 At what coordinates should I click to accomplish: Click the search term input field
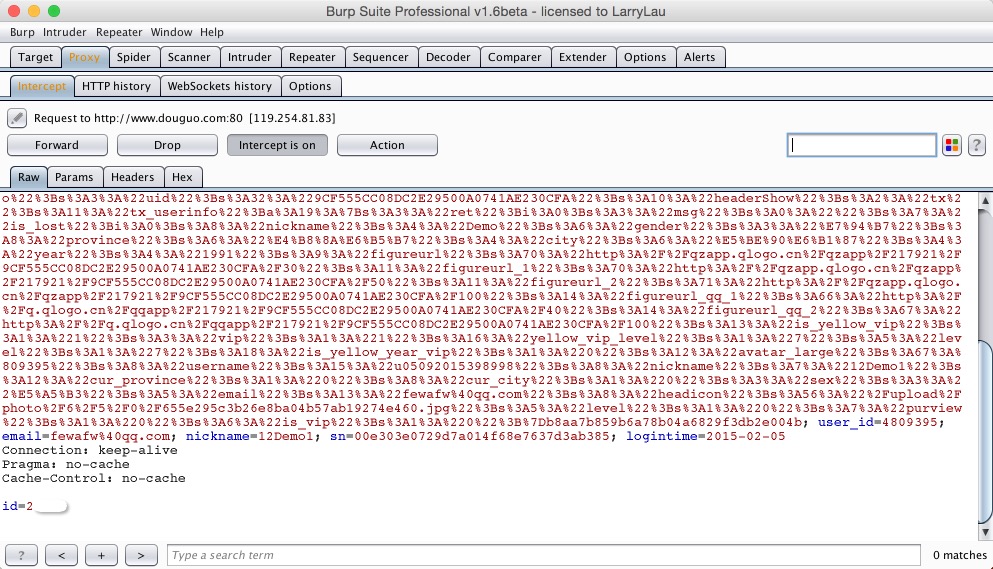pyautogui.click(x=543, y=555)
